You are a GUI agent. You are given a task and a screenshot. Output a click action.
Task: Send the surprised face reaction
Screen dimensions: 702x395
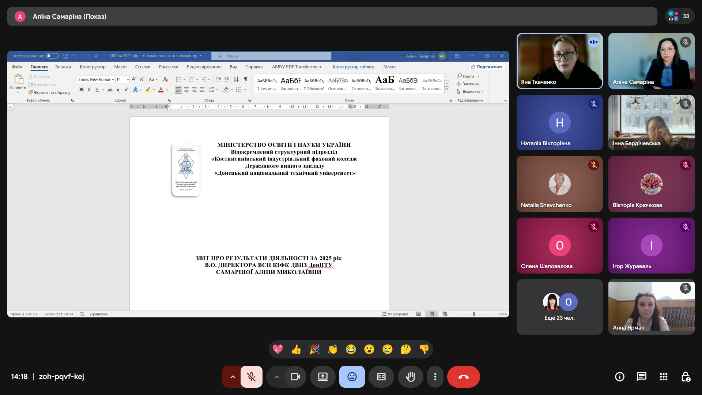(369, 349)
